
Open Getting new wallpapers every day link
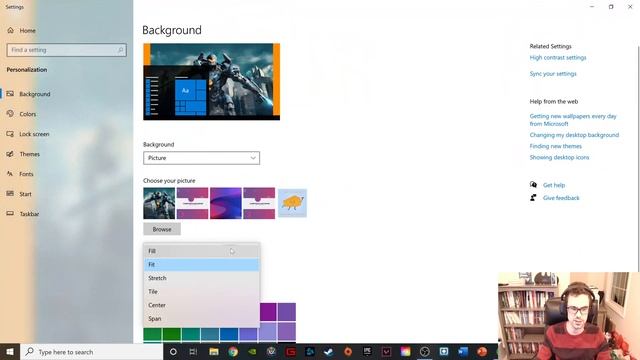[573, 120]
